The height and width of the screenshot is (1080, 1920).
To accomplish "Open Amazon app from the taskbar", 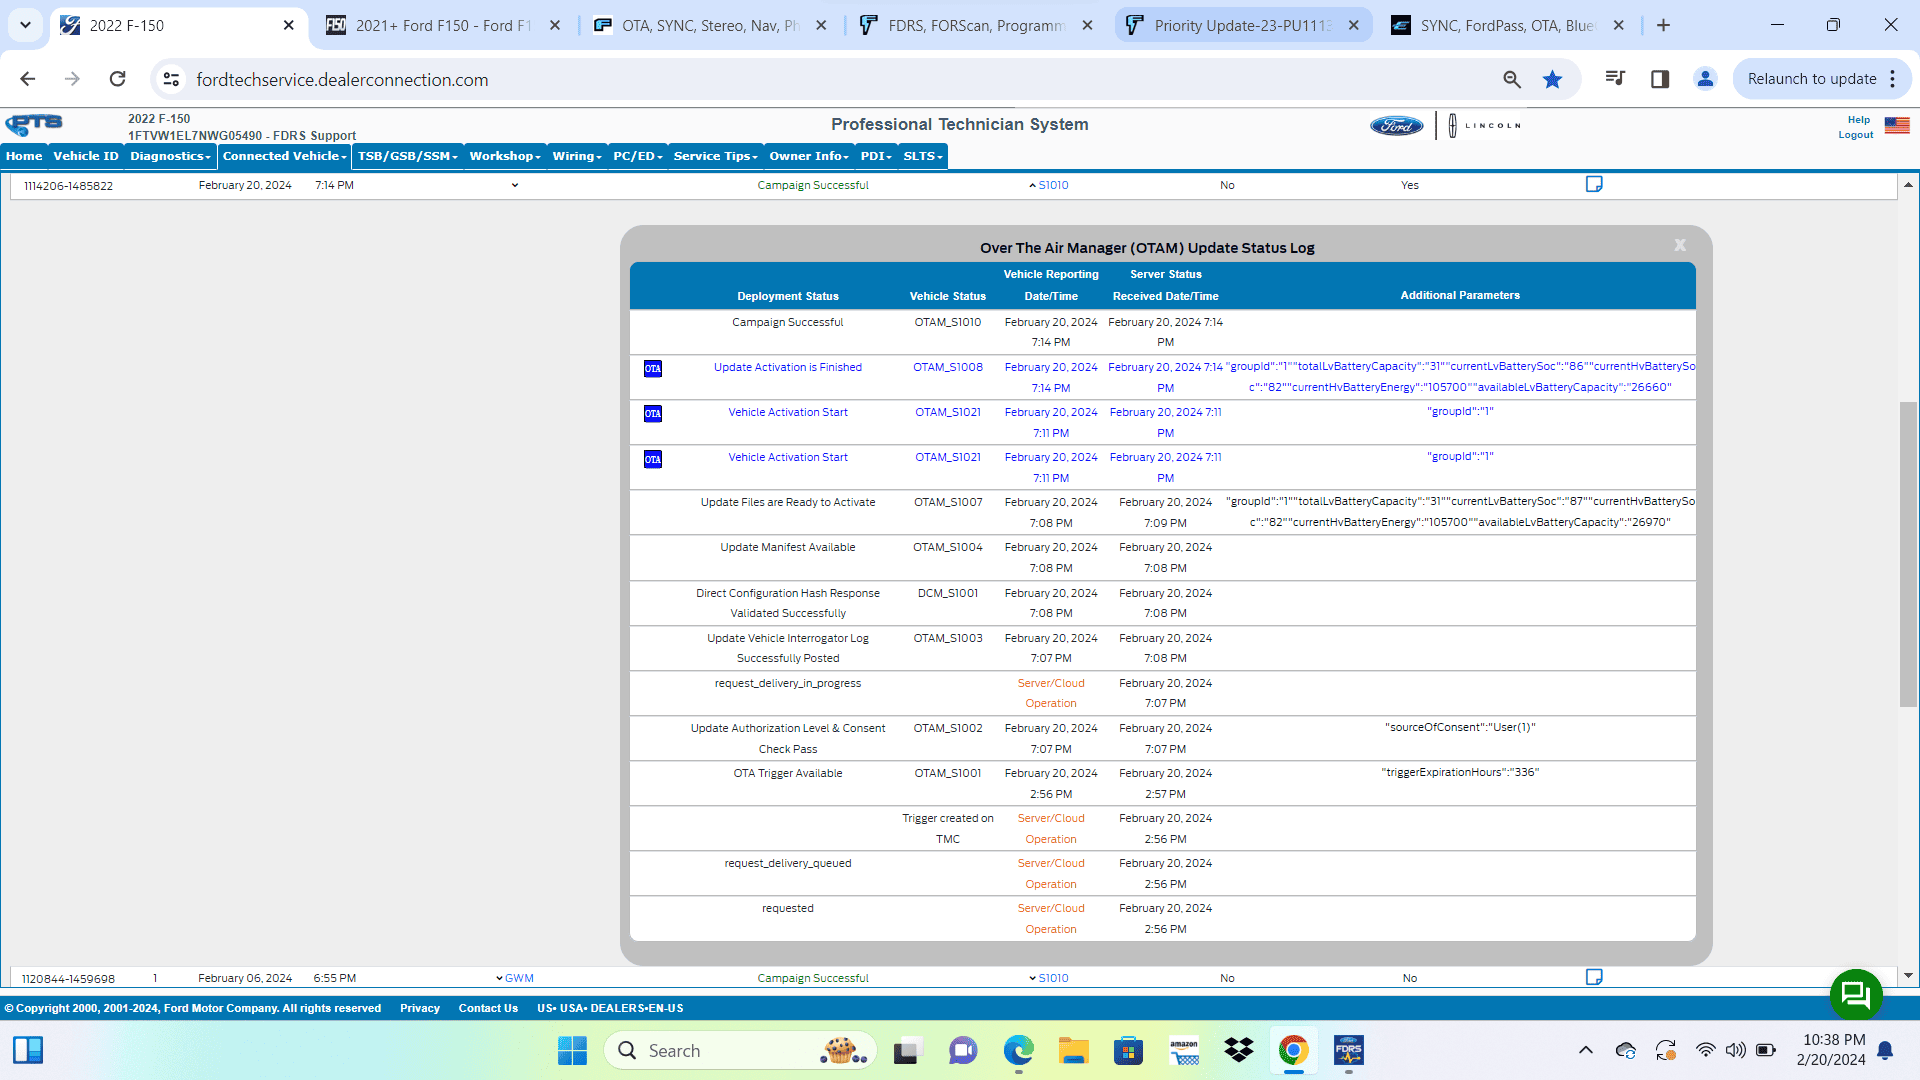I will (x=1184, y=1050).
